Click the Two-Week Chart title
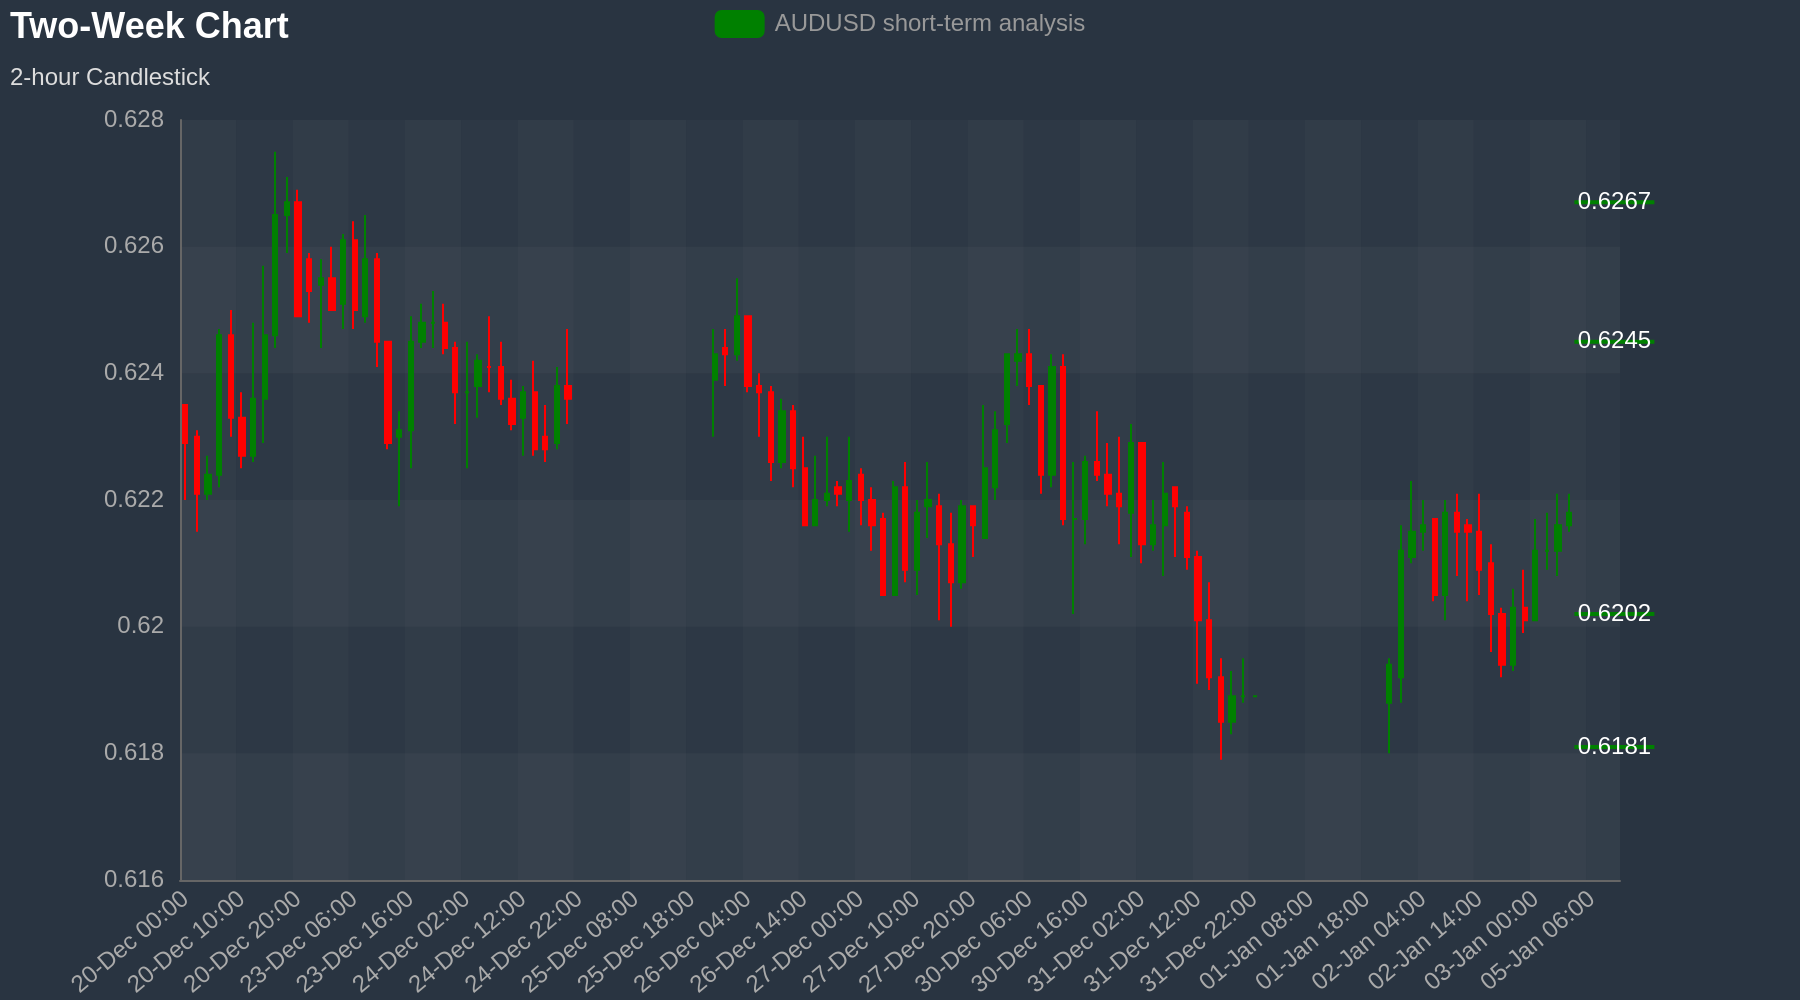1800x1000 pixels. tap(149, 26)
